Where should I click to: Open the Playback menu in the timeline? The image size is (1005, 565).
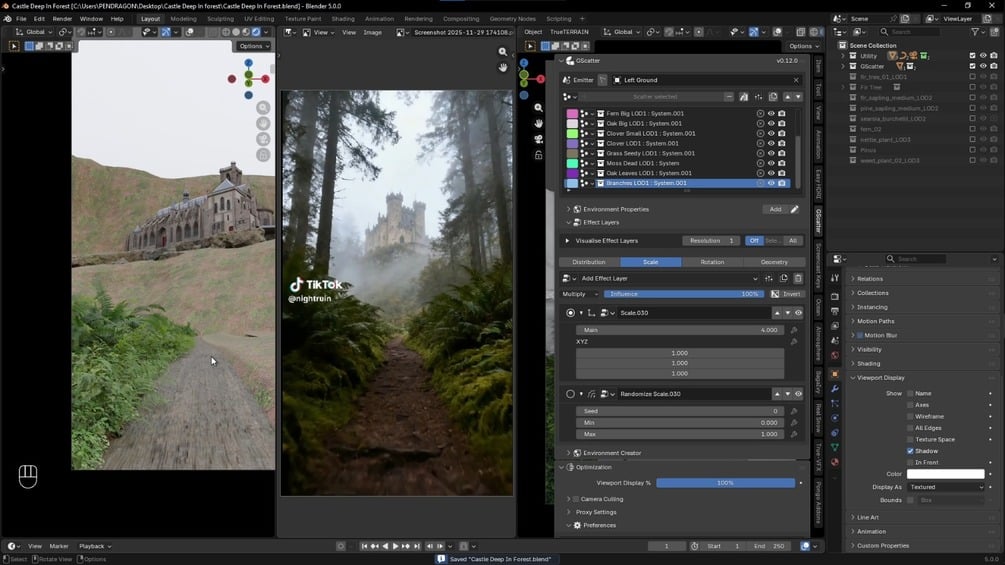point(95,546)
